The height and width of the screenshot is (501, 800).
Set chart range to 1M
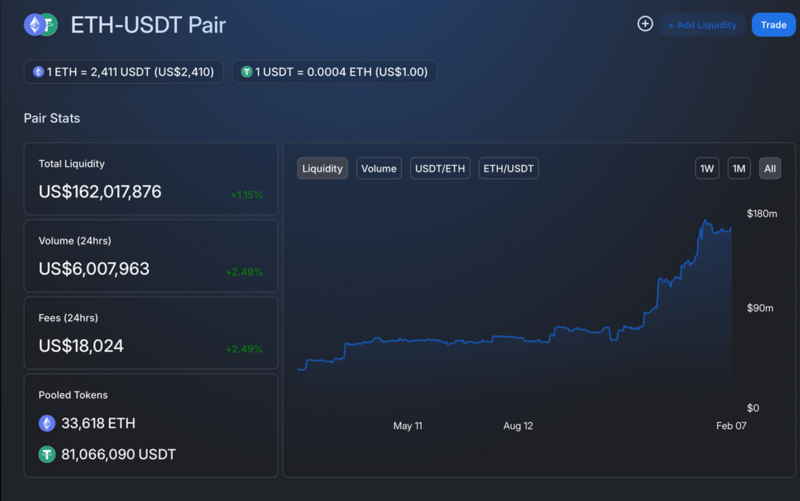pyautogui.click(x=739, y=168)
